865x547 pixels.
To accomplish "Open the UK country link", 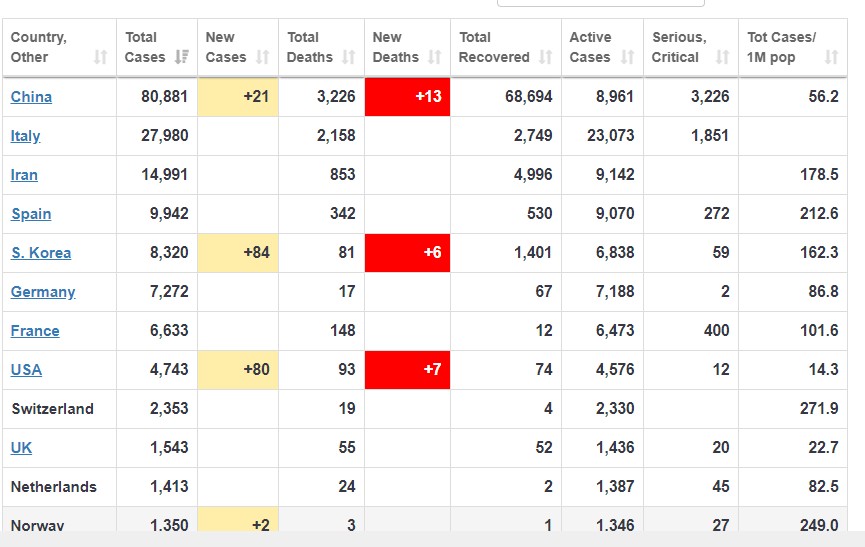I will coord(21,448).
